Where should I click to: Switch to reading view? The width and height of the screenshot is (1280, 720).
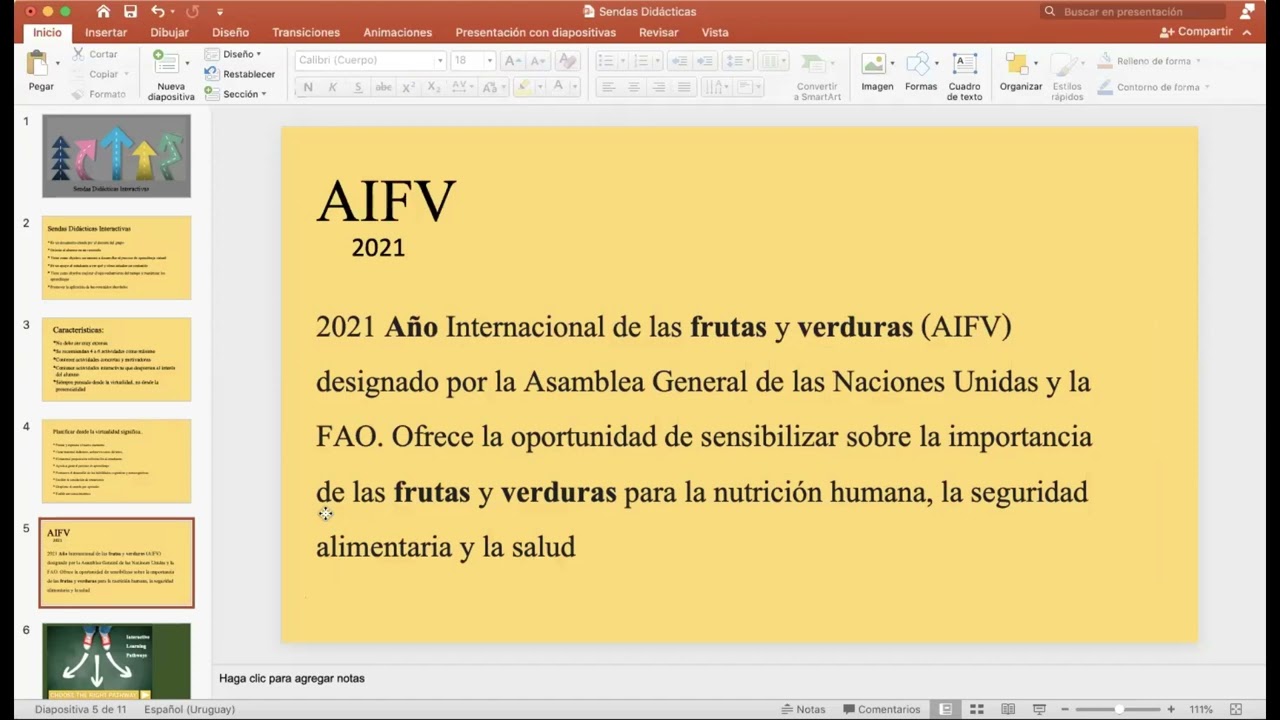coord(1008,709)
